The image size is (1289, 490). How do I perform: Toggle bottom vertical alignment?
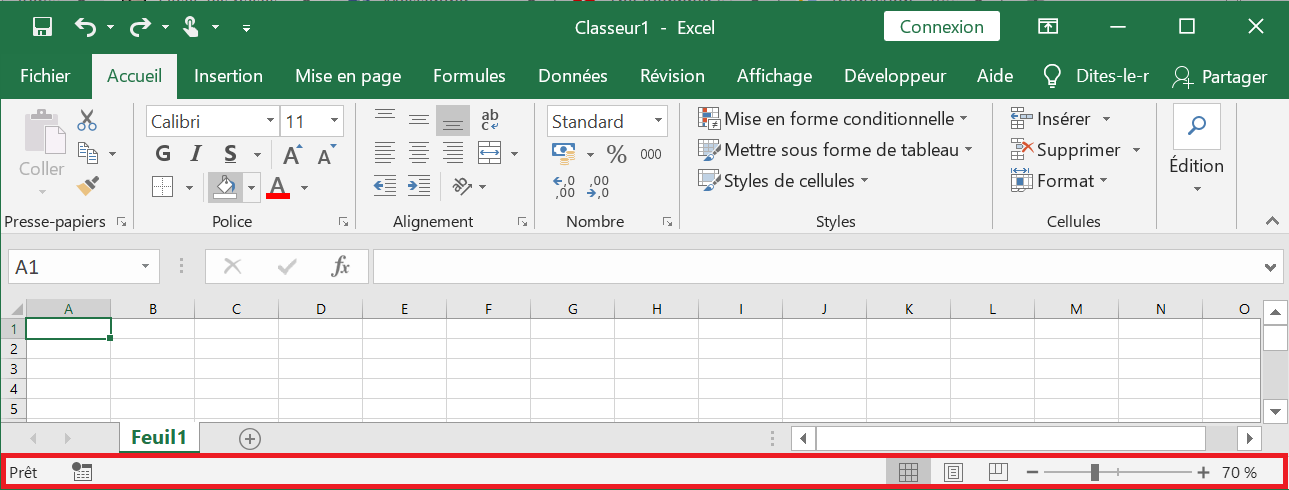pos(453,121)
